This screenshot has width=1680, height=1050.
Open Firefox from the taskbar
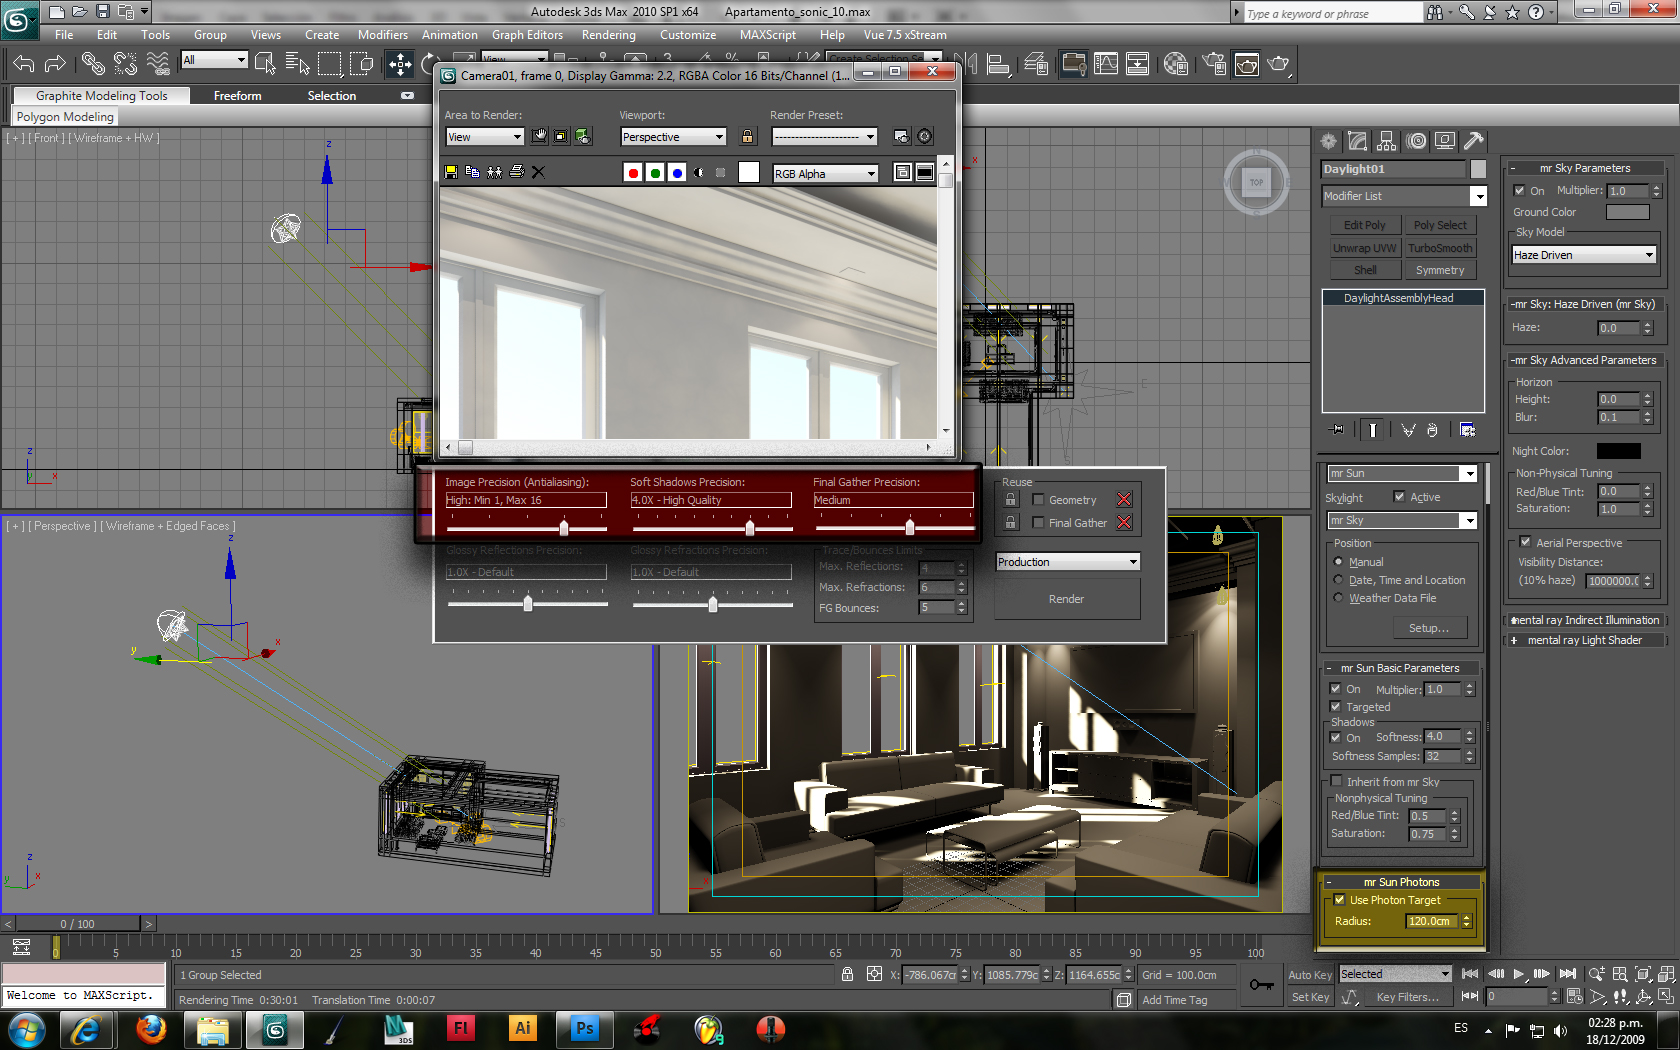tap(151, 1028)
